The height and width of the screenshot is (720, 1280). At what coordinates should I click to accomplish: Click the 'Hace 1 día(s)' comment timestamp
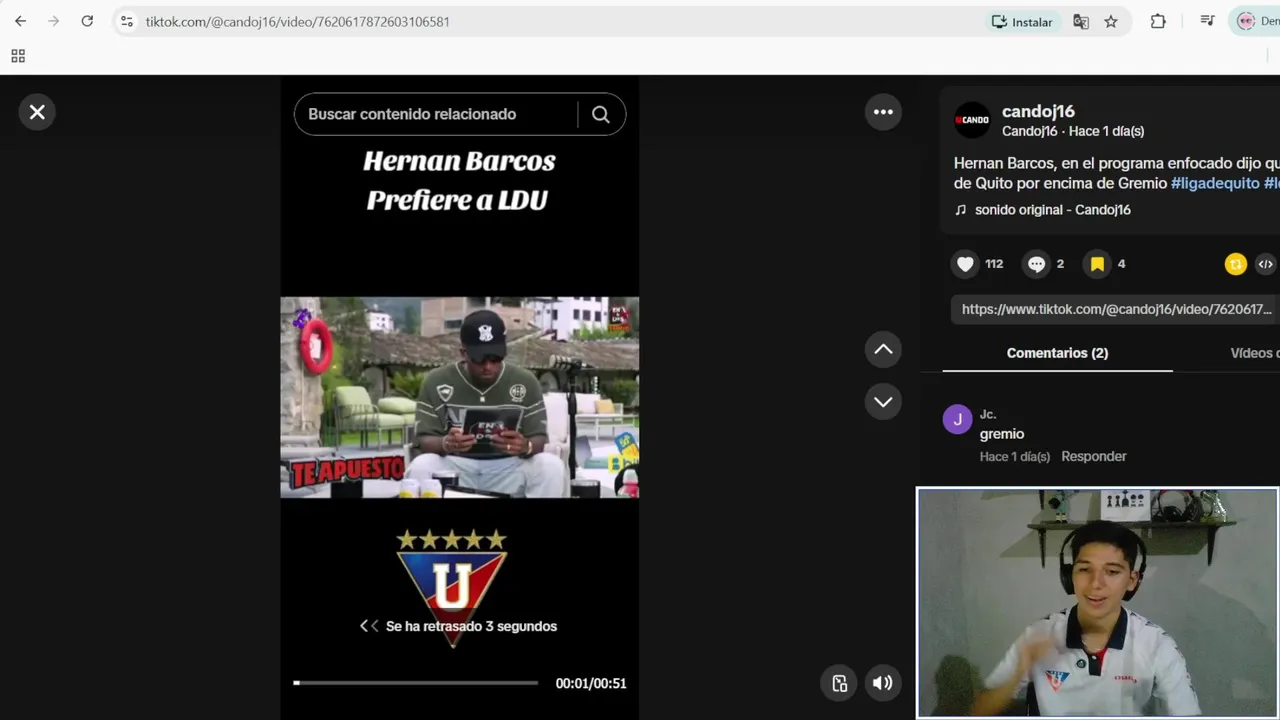(1015, 456)
